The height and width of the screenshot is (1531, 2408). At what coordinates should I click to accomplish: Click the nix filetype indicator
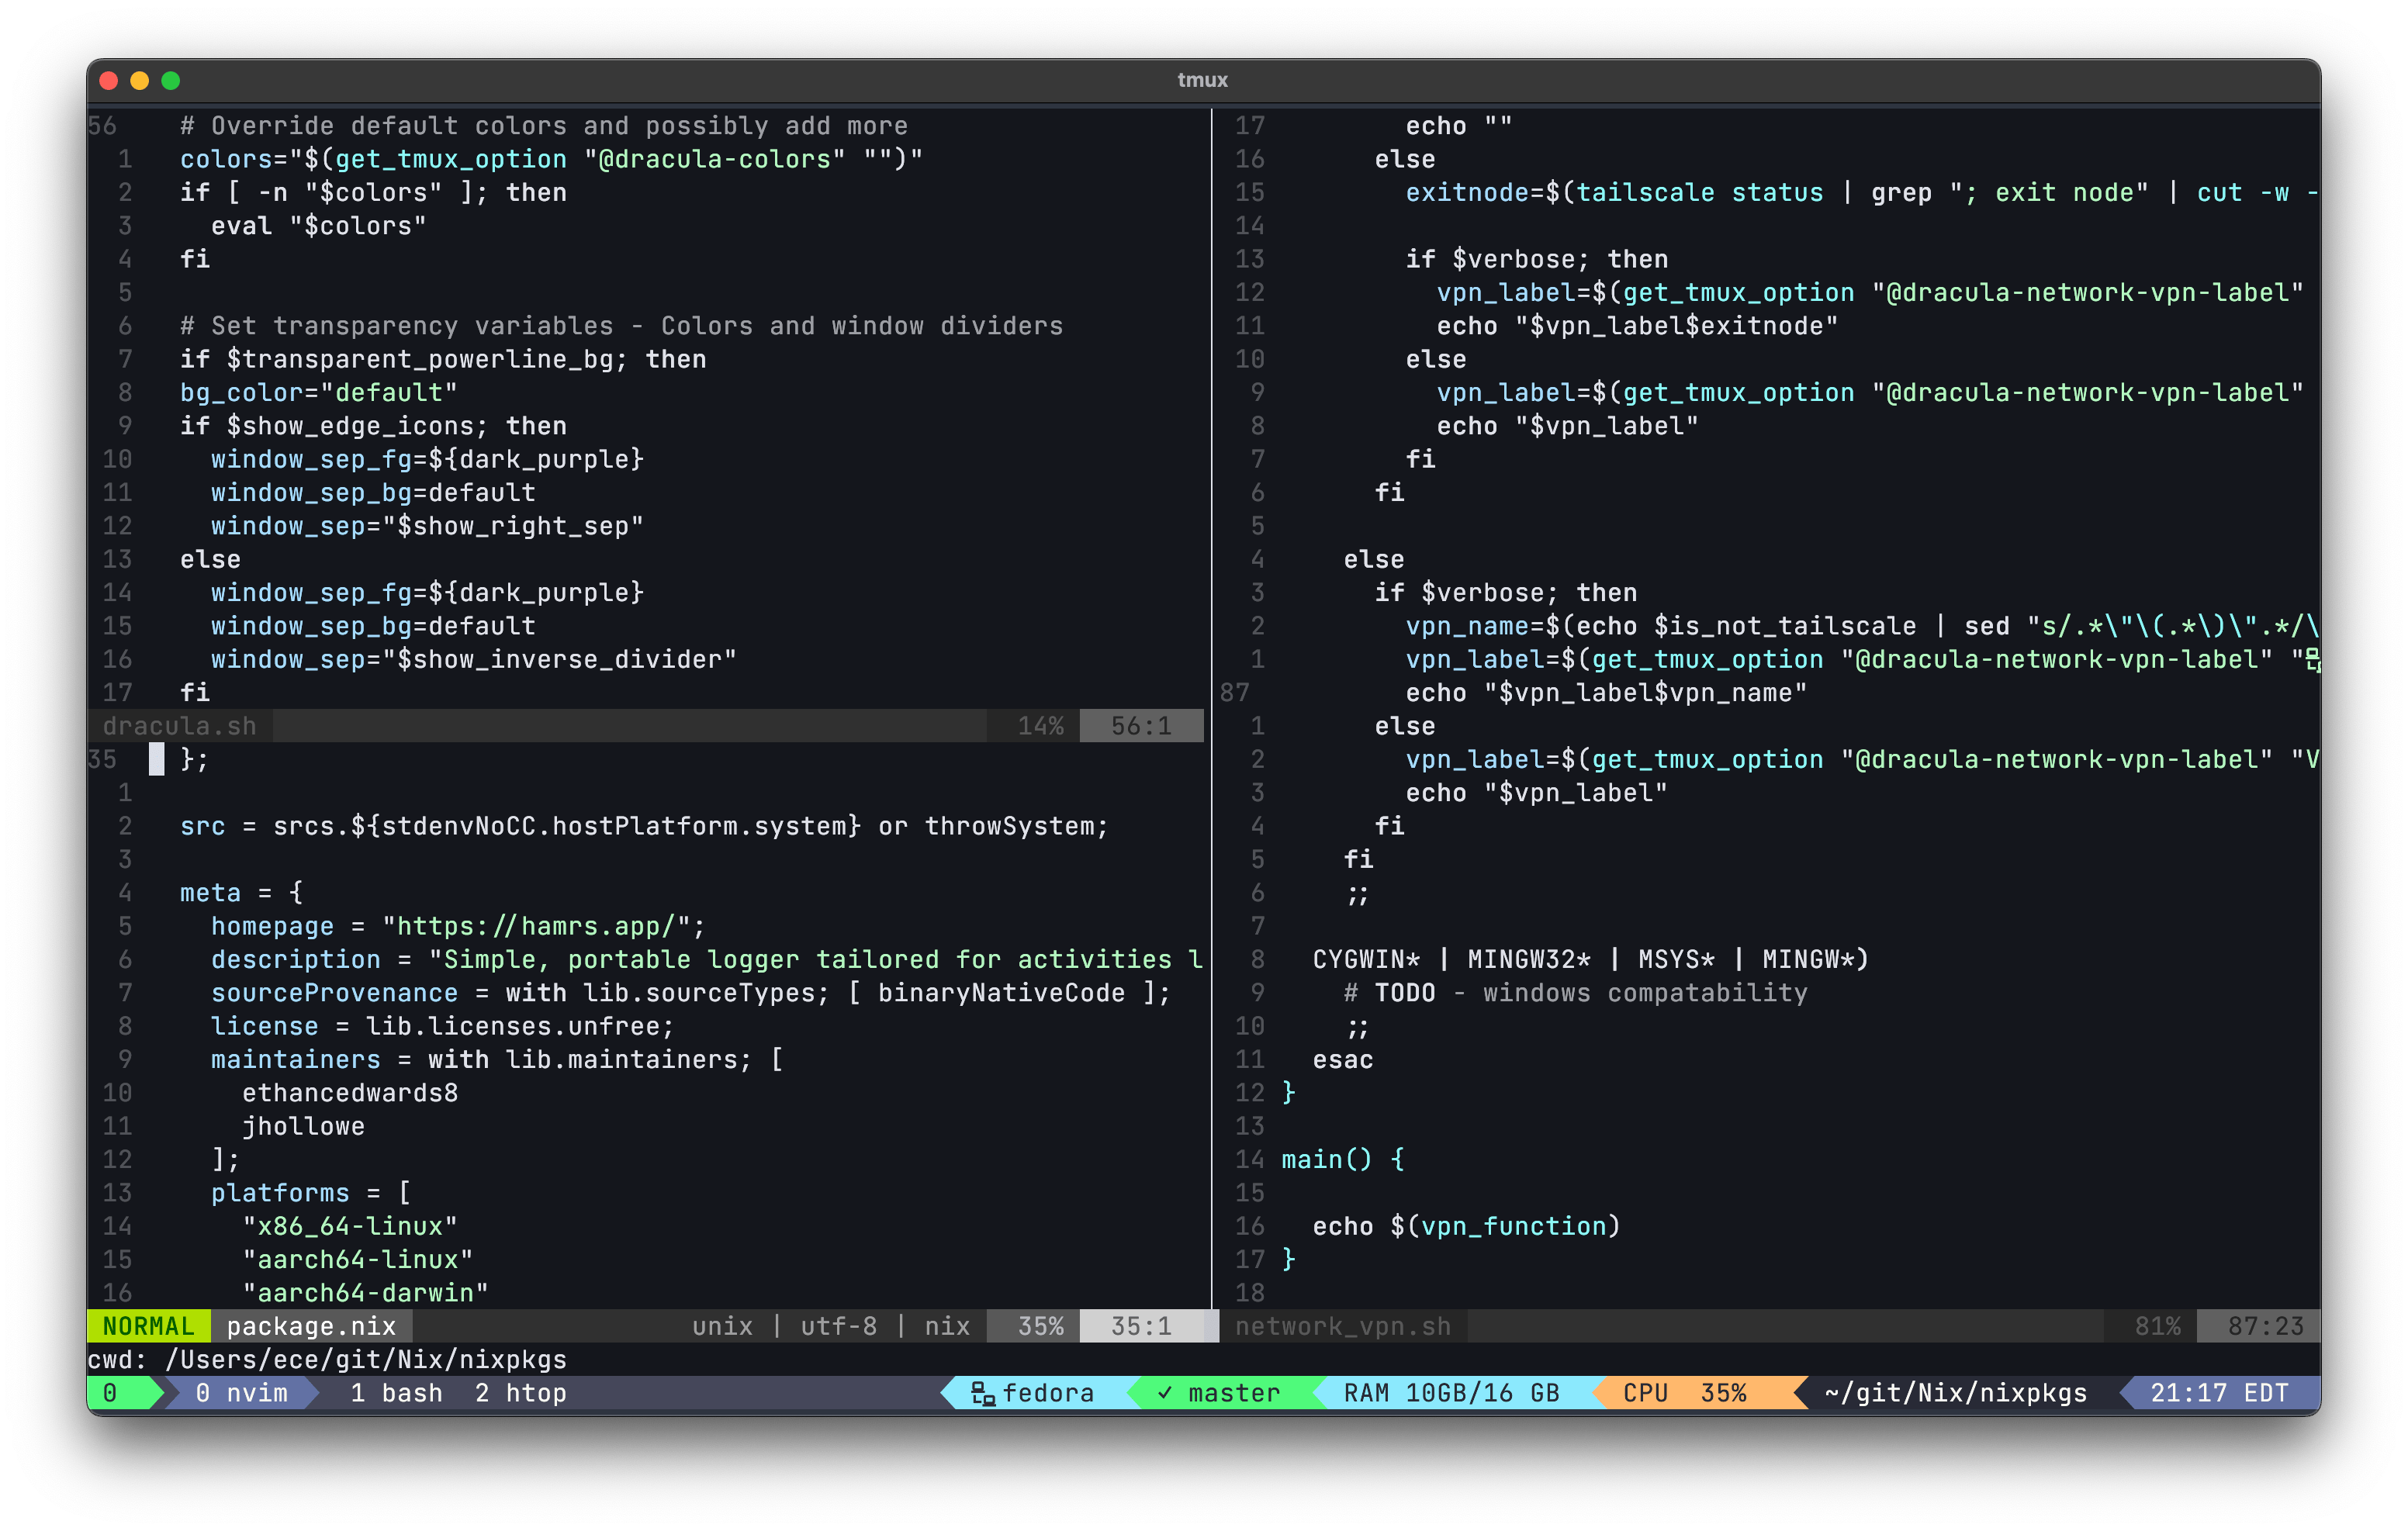coord(947,1326)
